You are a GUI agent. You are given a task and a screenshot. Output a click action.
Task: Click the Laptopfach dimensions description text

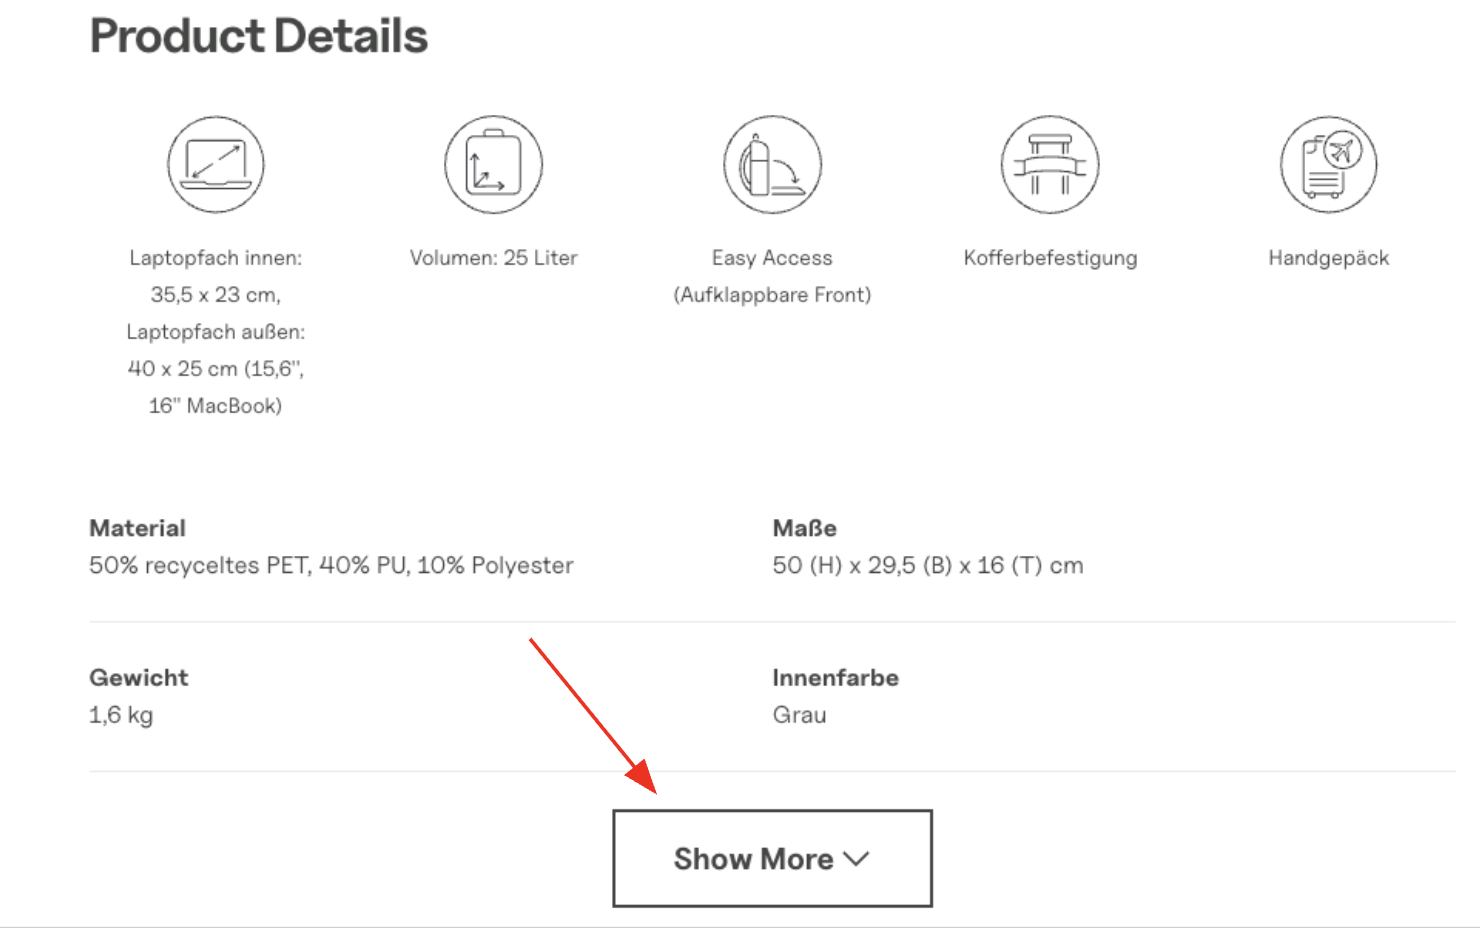pyautogui.click(x=216, y=332)
